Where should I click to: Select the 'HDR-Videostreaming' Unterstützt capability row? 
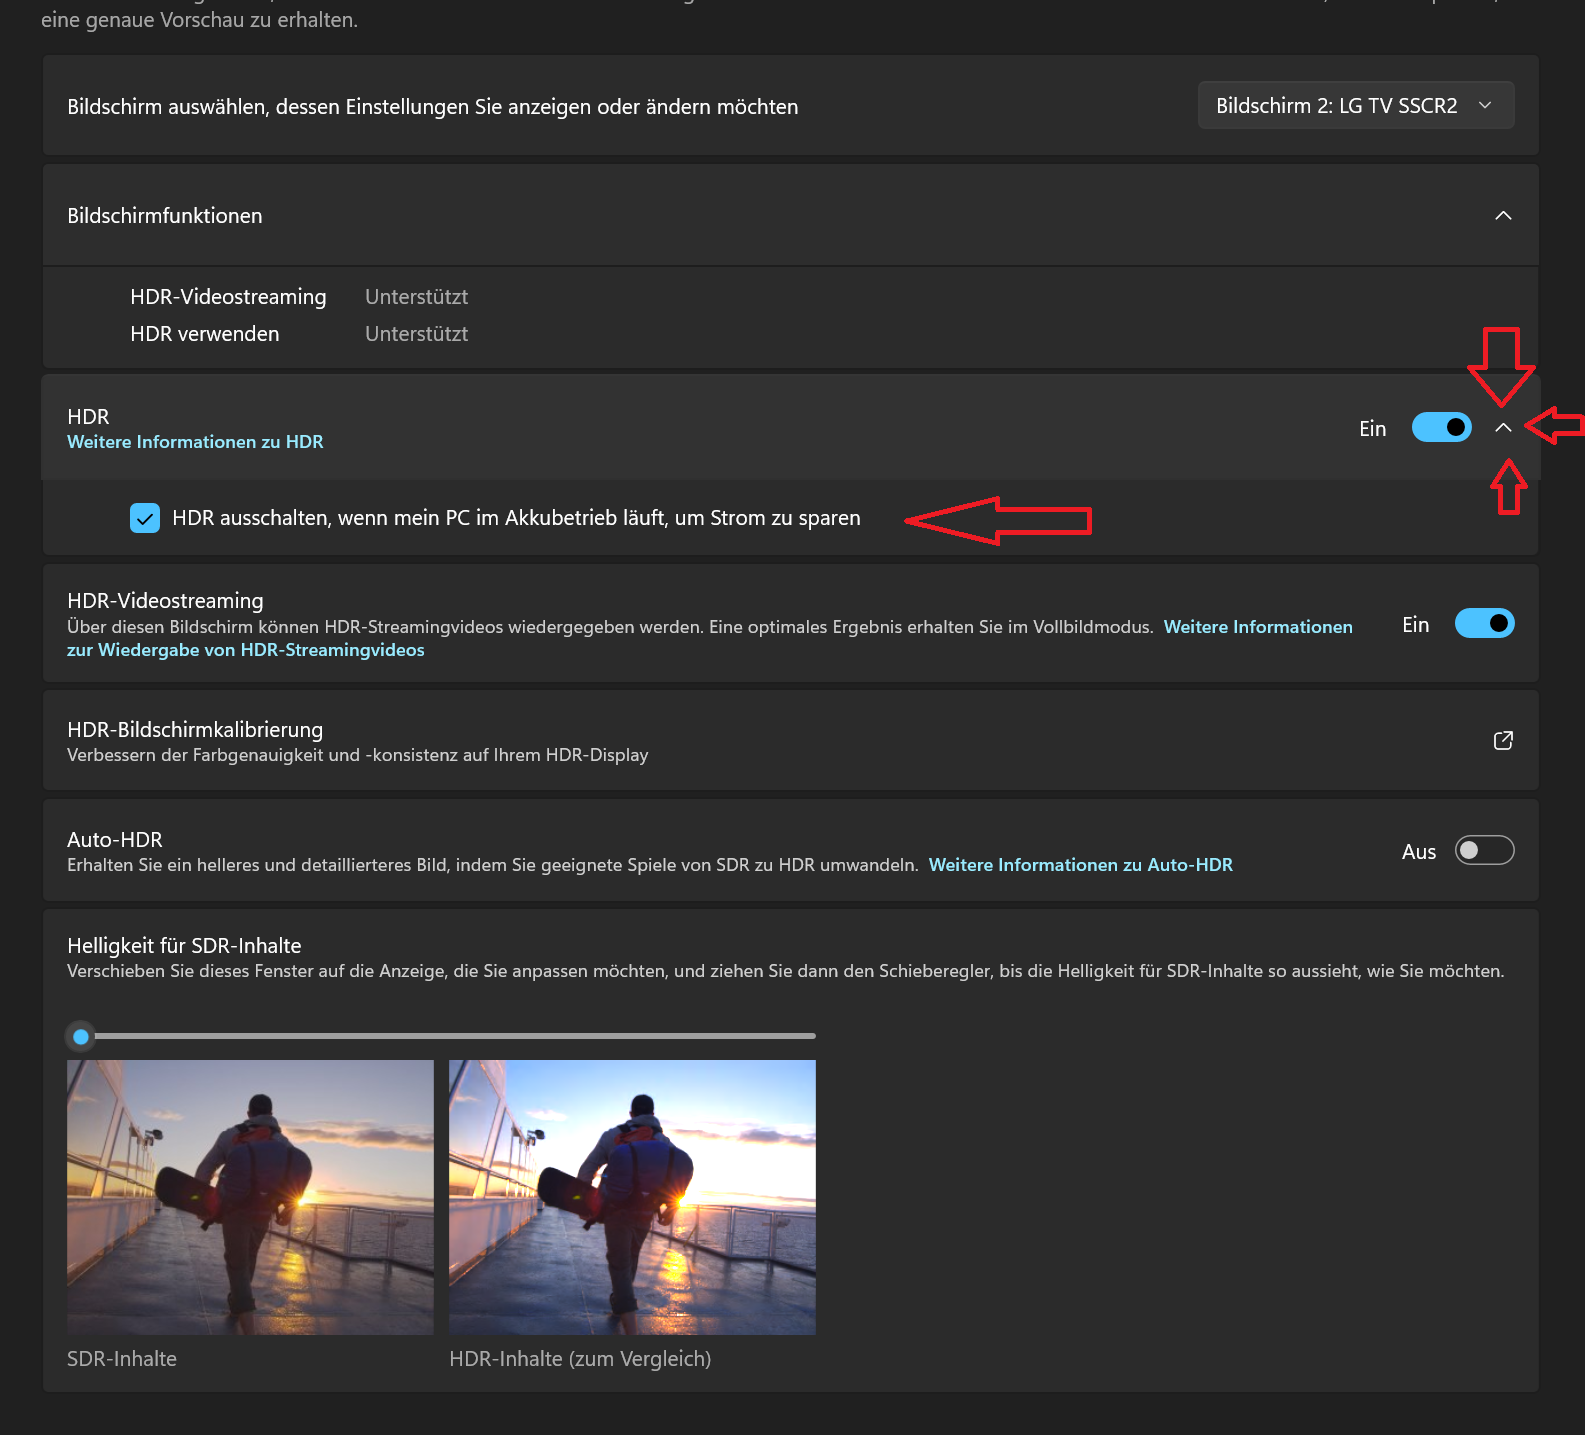[x=299, y=297]
